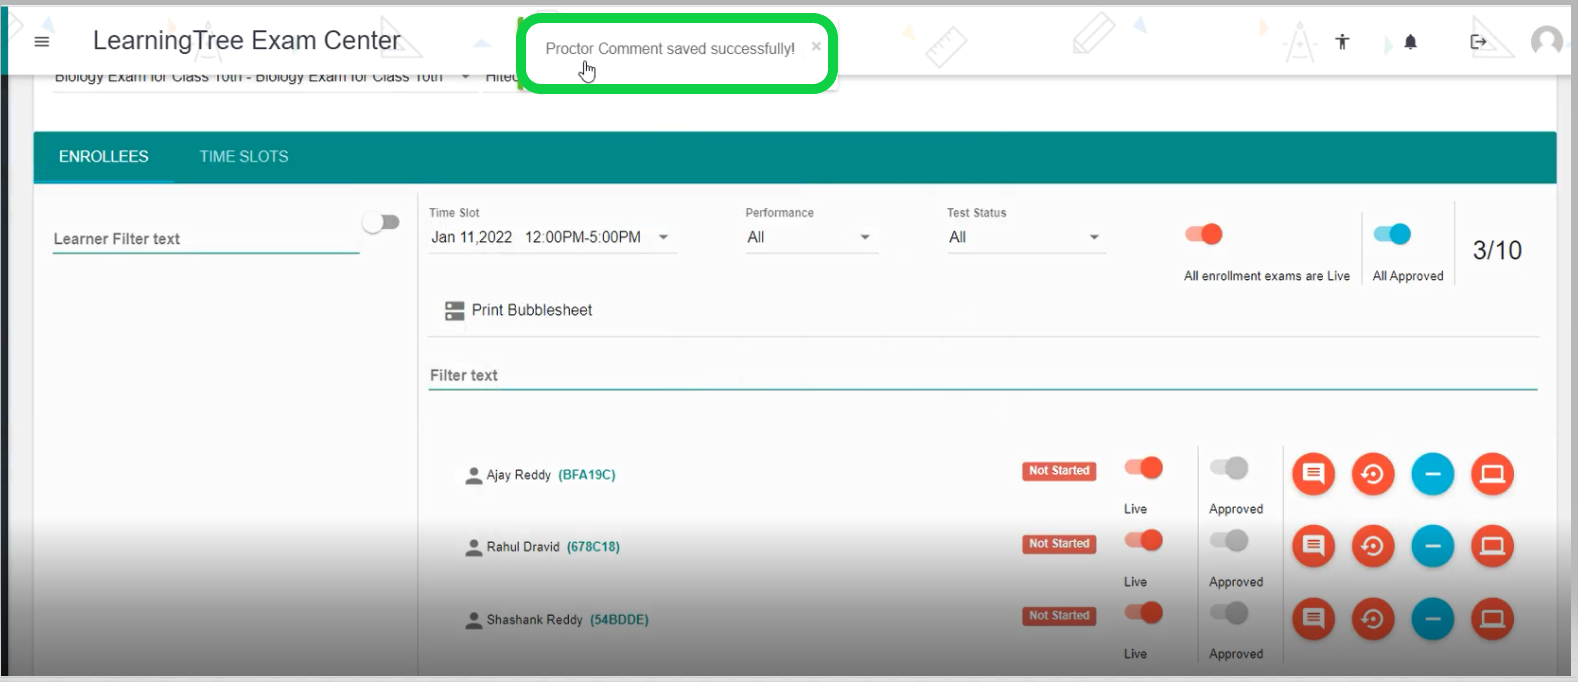Screen dimensions: 1578x682
Task: Turn off Live toggle for Rahul Dravid
Action: pyautogui.click(x=1144, y=541)
